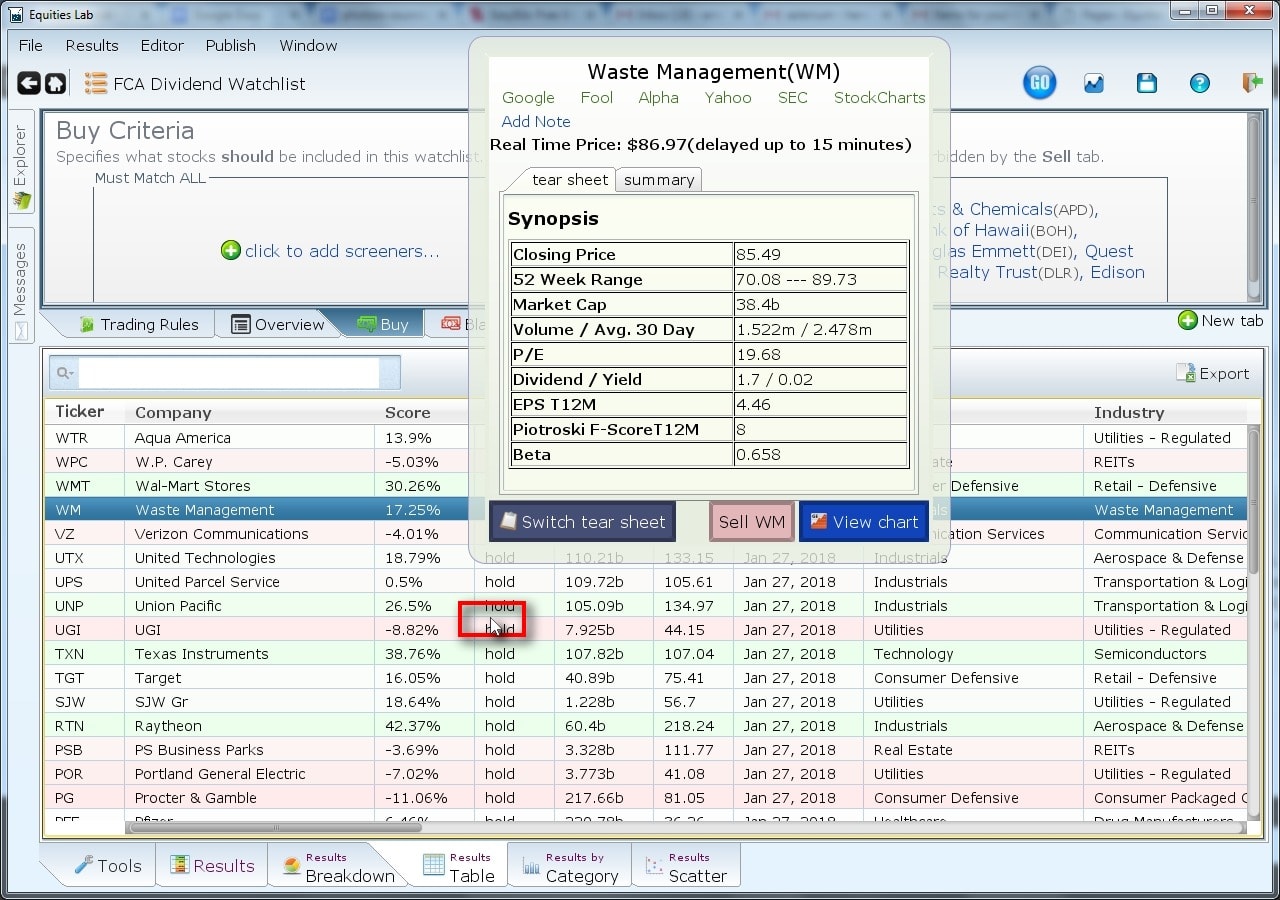Open the Google link for WM
Screen dimensions: 1280x900
(x=528, y=98)
